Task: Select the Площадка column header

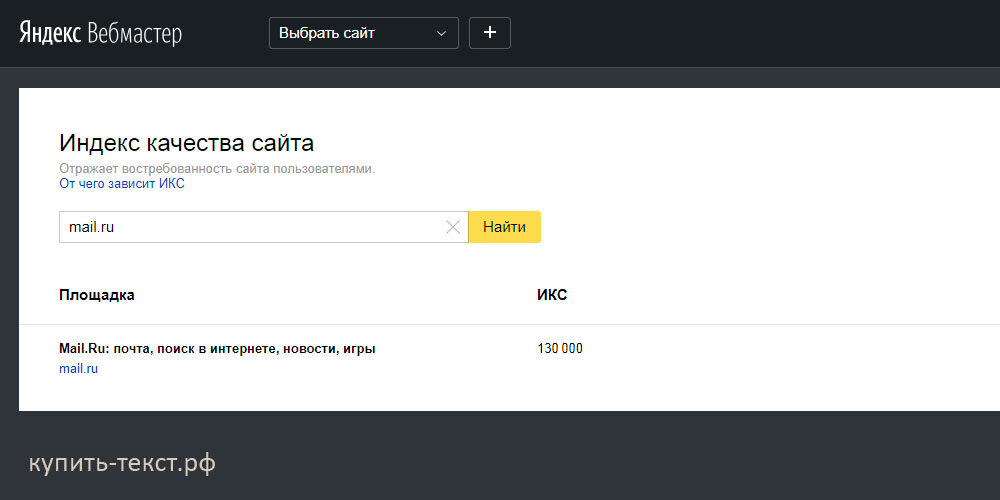Action: click(x=97, y=295)
